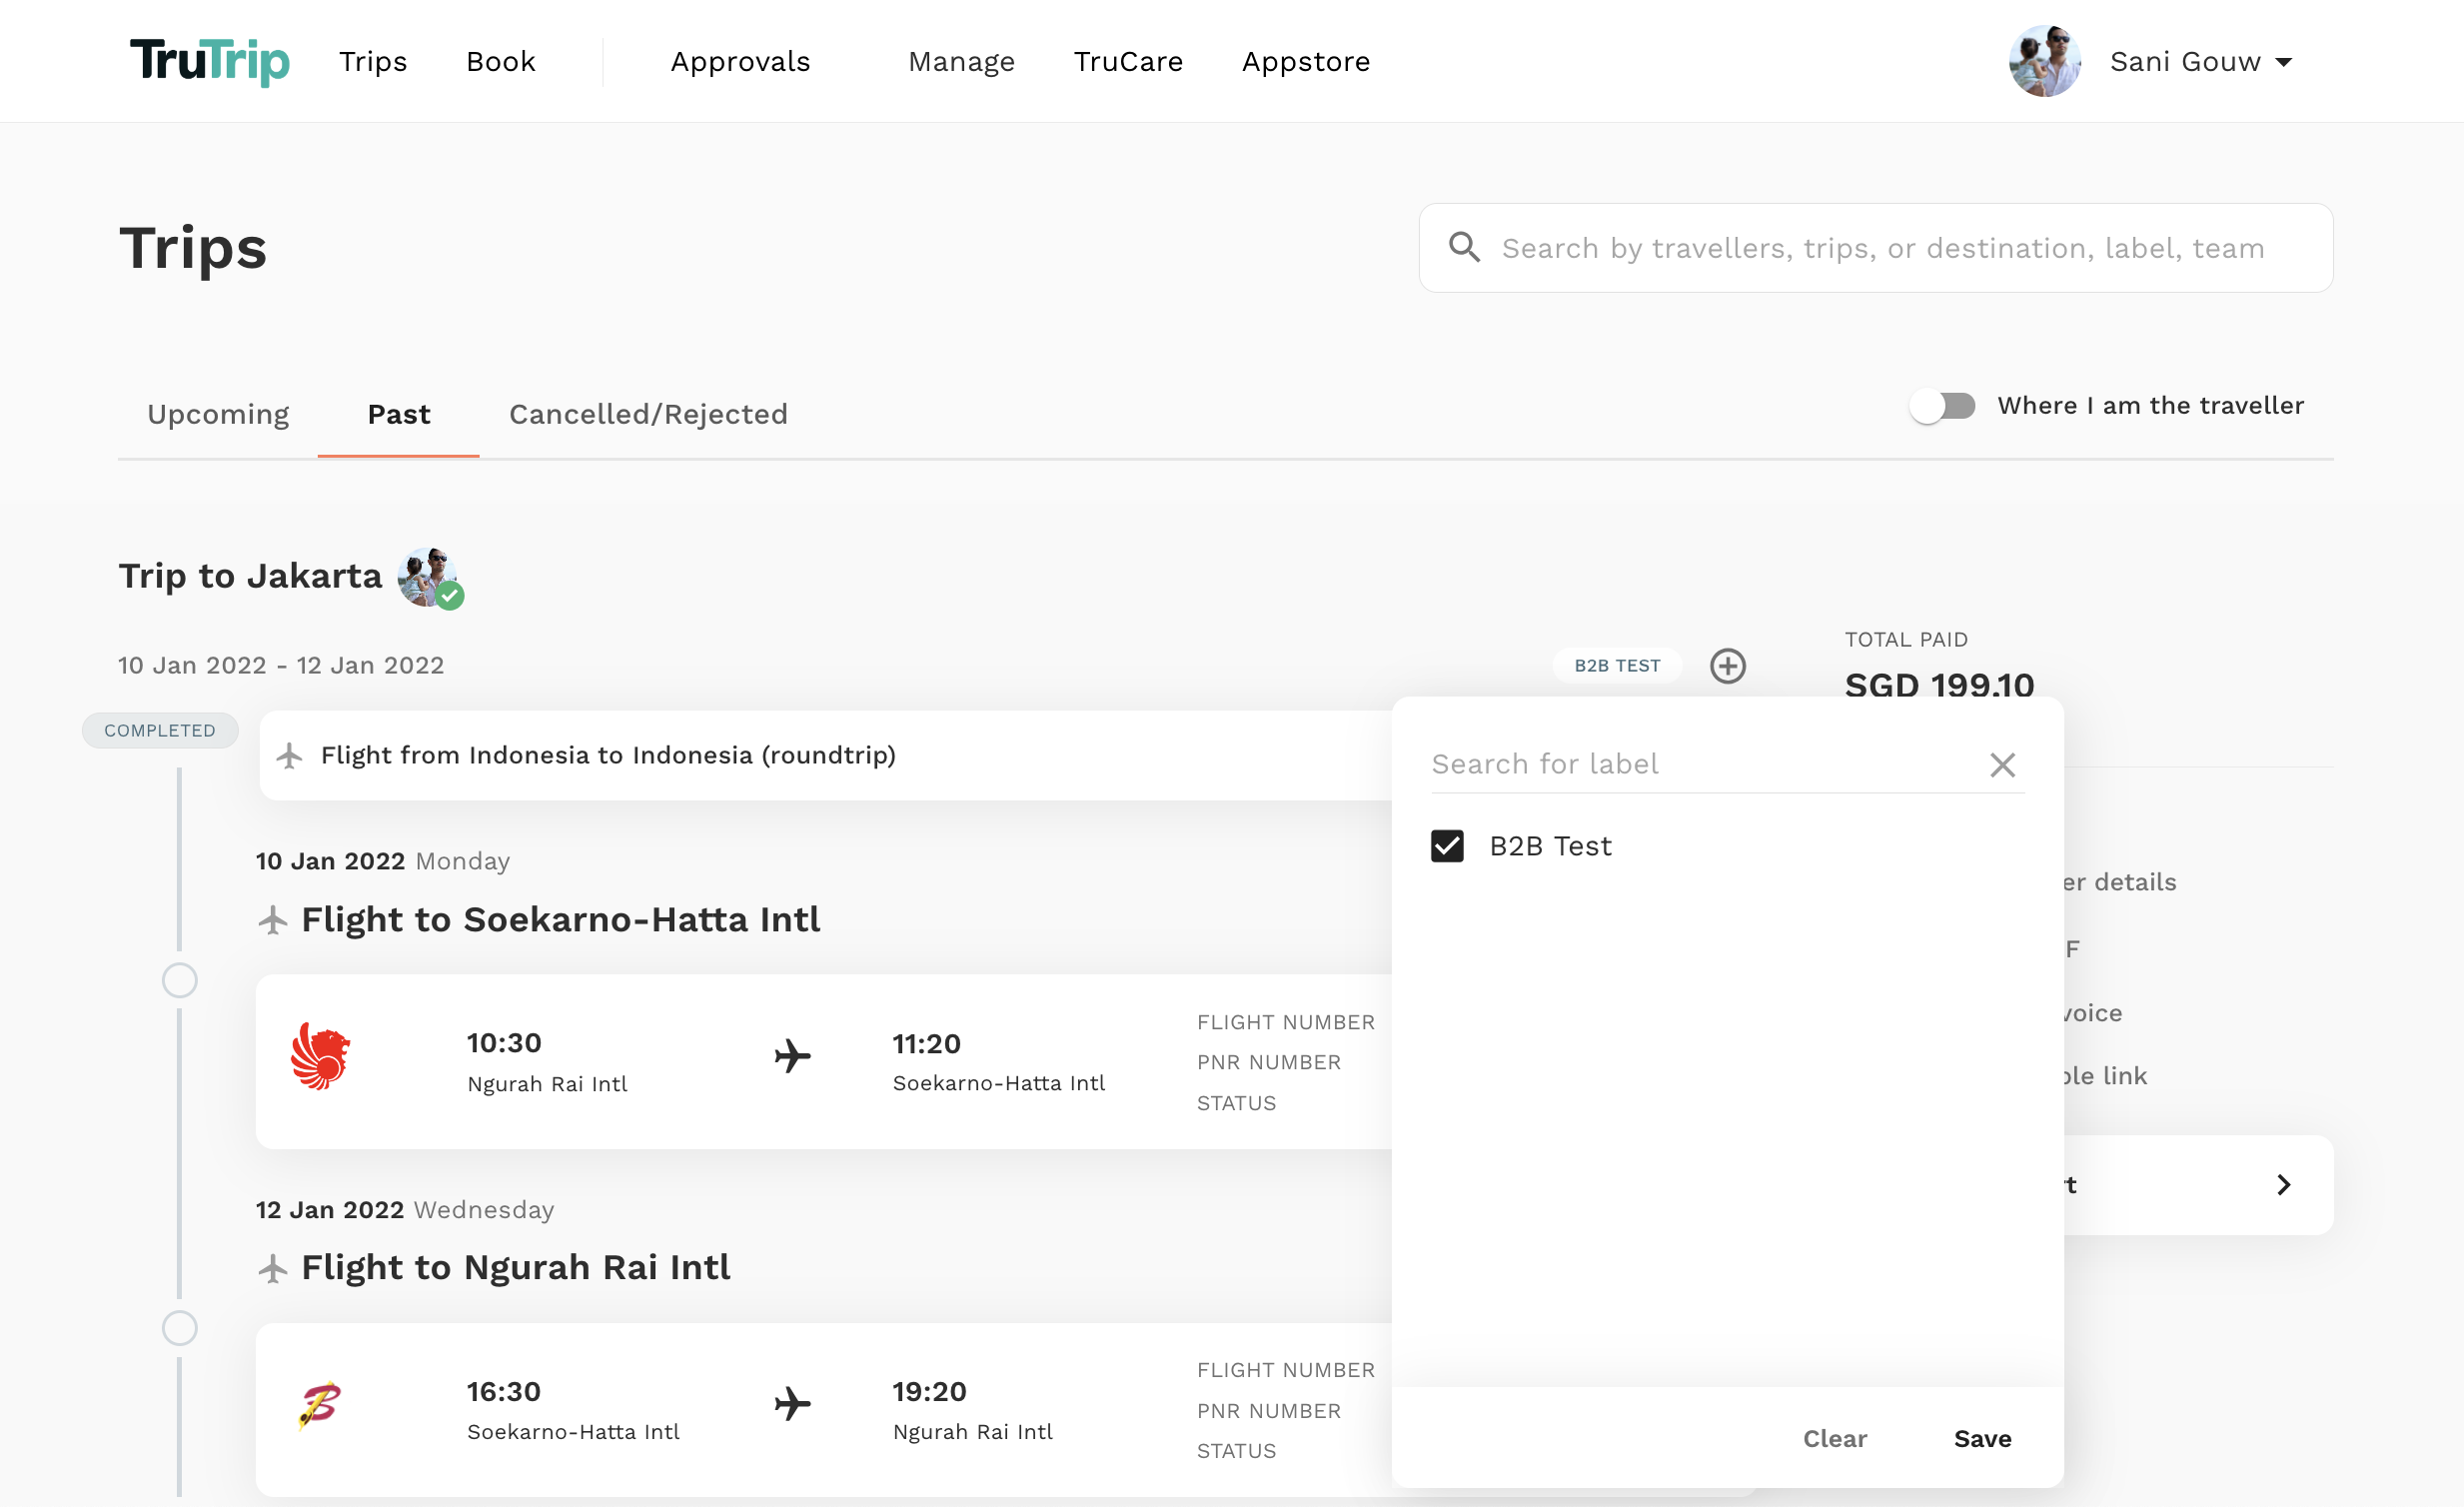Open TruCare page

pos(1128,62)
